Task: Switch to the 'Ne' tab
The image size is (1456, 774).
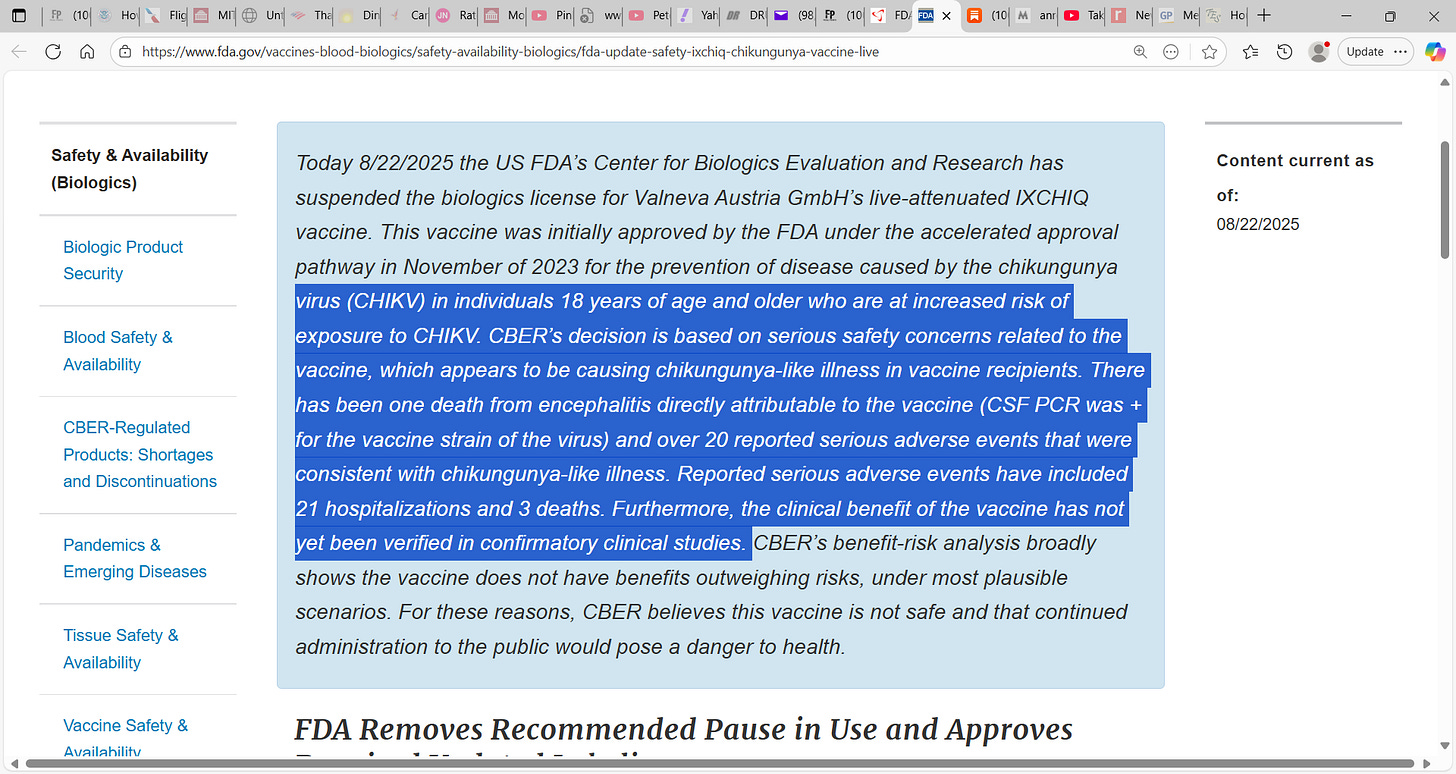Action: (1132, 16)
